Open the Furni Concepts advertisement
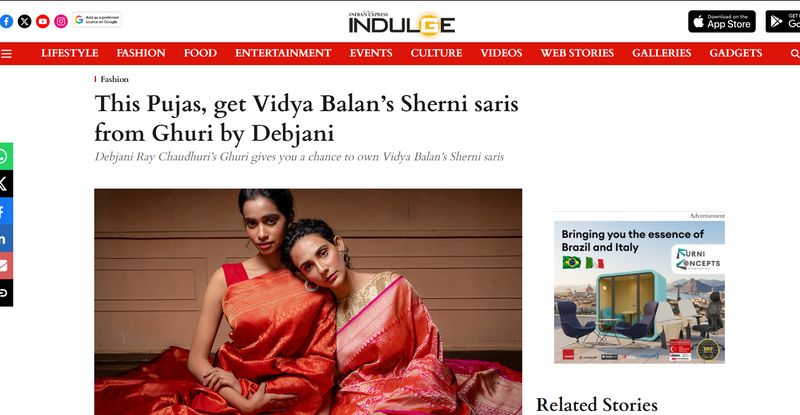 pyautogui.click(x=639, y=292)
